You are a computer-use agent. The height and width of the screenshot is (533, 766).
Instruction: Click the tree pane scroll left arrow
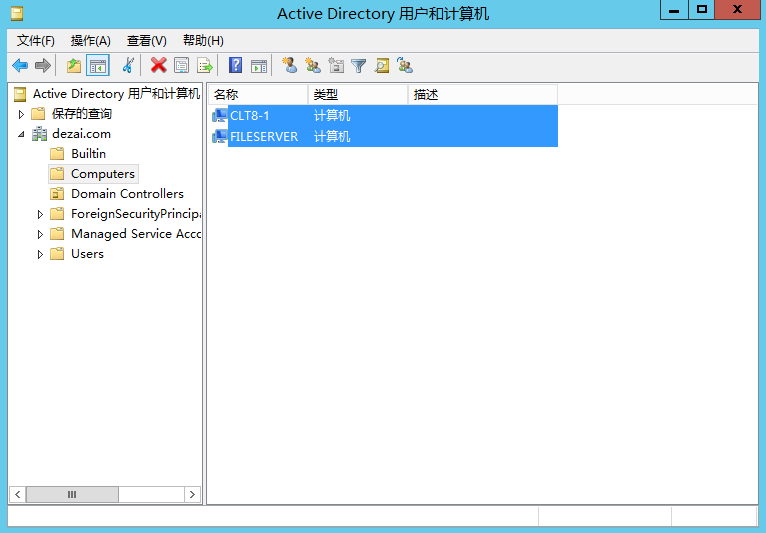pyautogui.click(x=18, y=494)
